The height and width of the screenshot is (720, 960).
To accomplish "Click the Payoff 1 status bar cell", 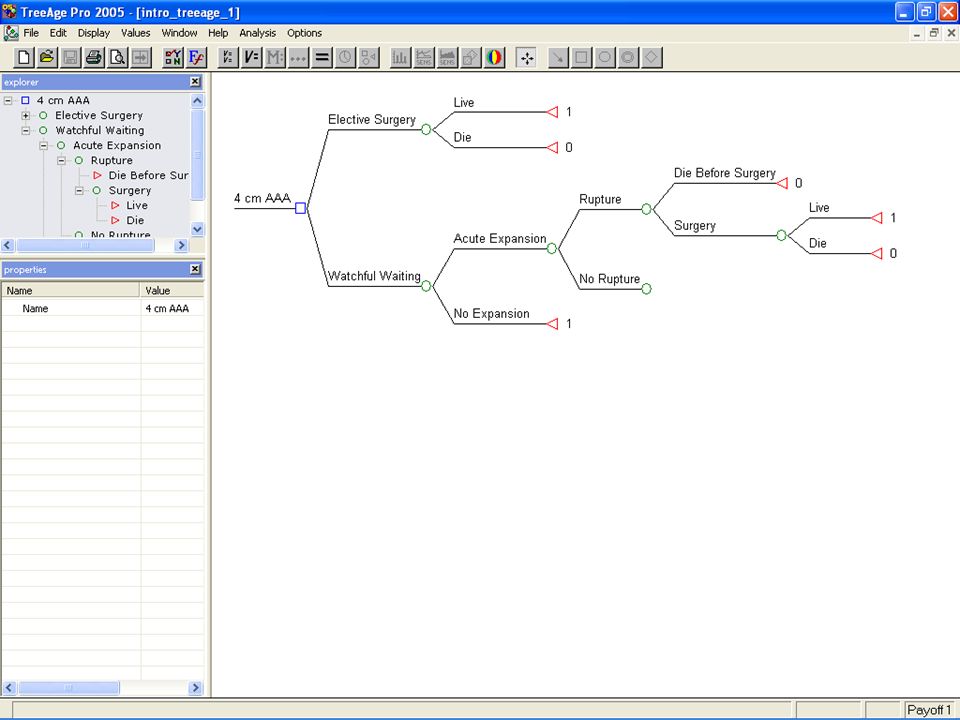I will pyautogui.click(x=929, y=710).
